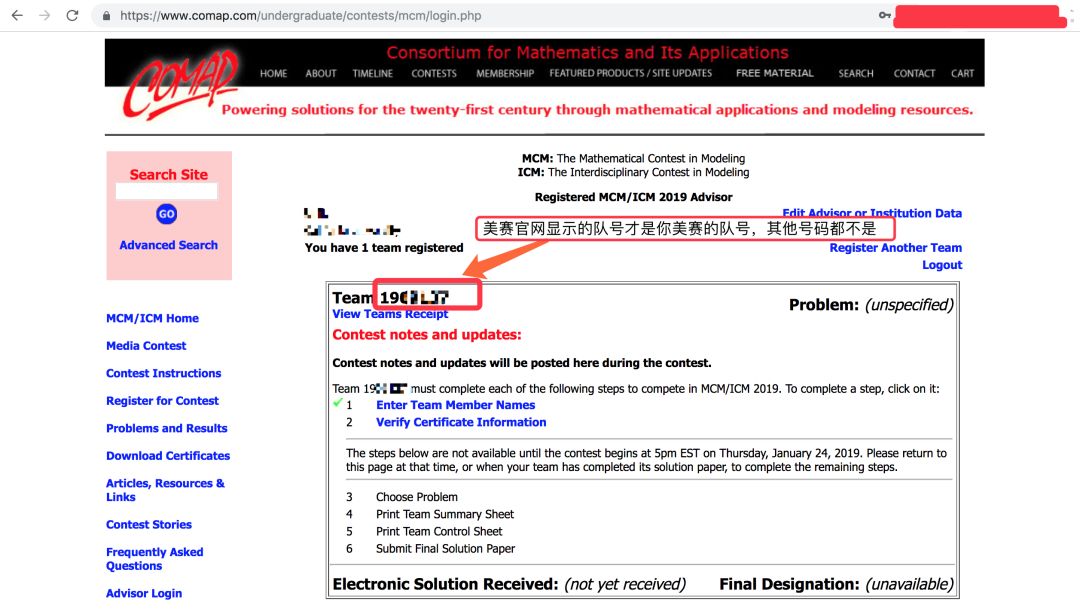Viewport: 1080px width, 612px height.
Task: Click 'Final Designation: (unavailable)' text
Action: [x=836, y=584]
